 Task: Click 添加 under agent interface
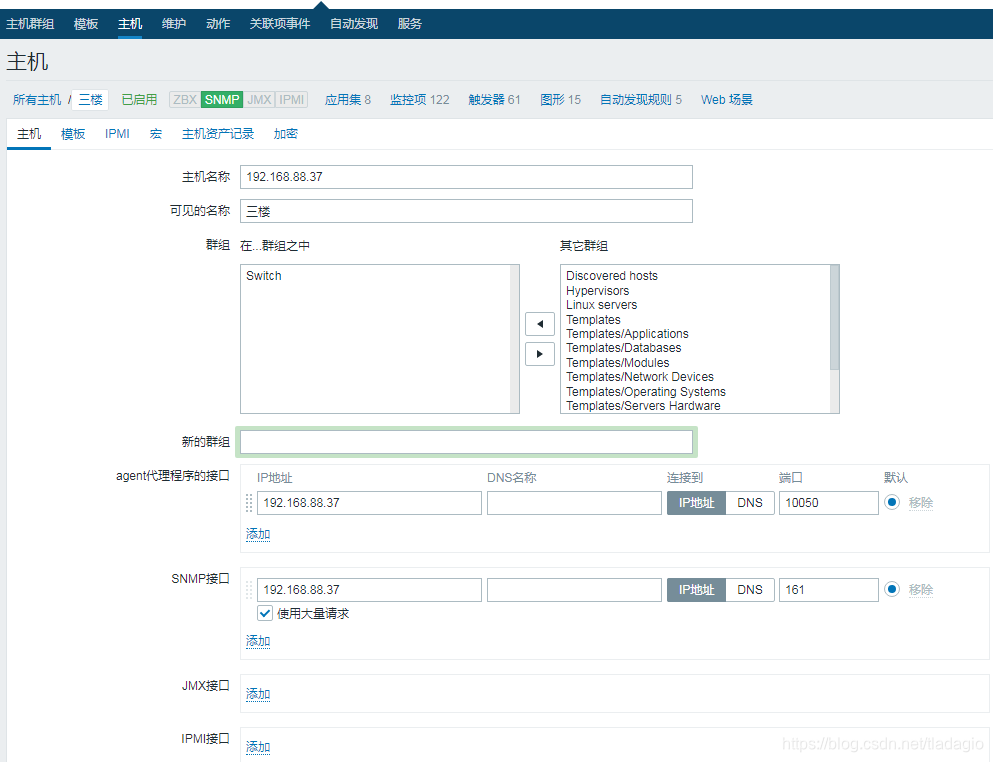point(258,534)
